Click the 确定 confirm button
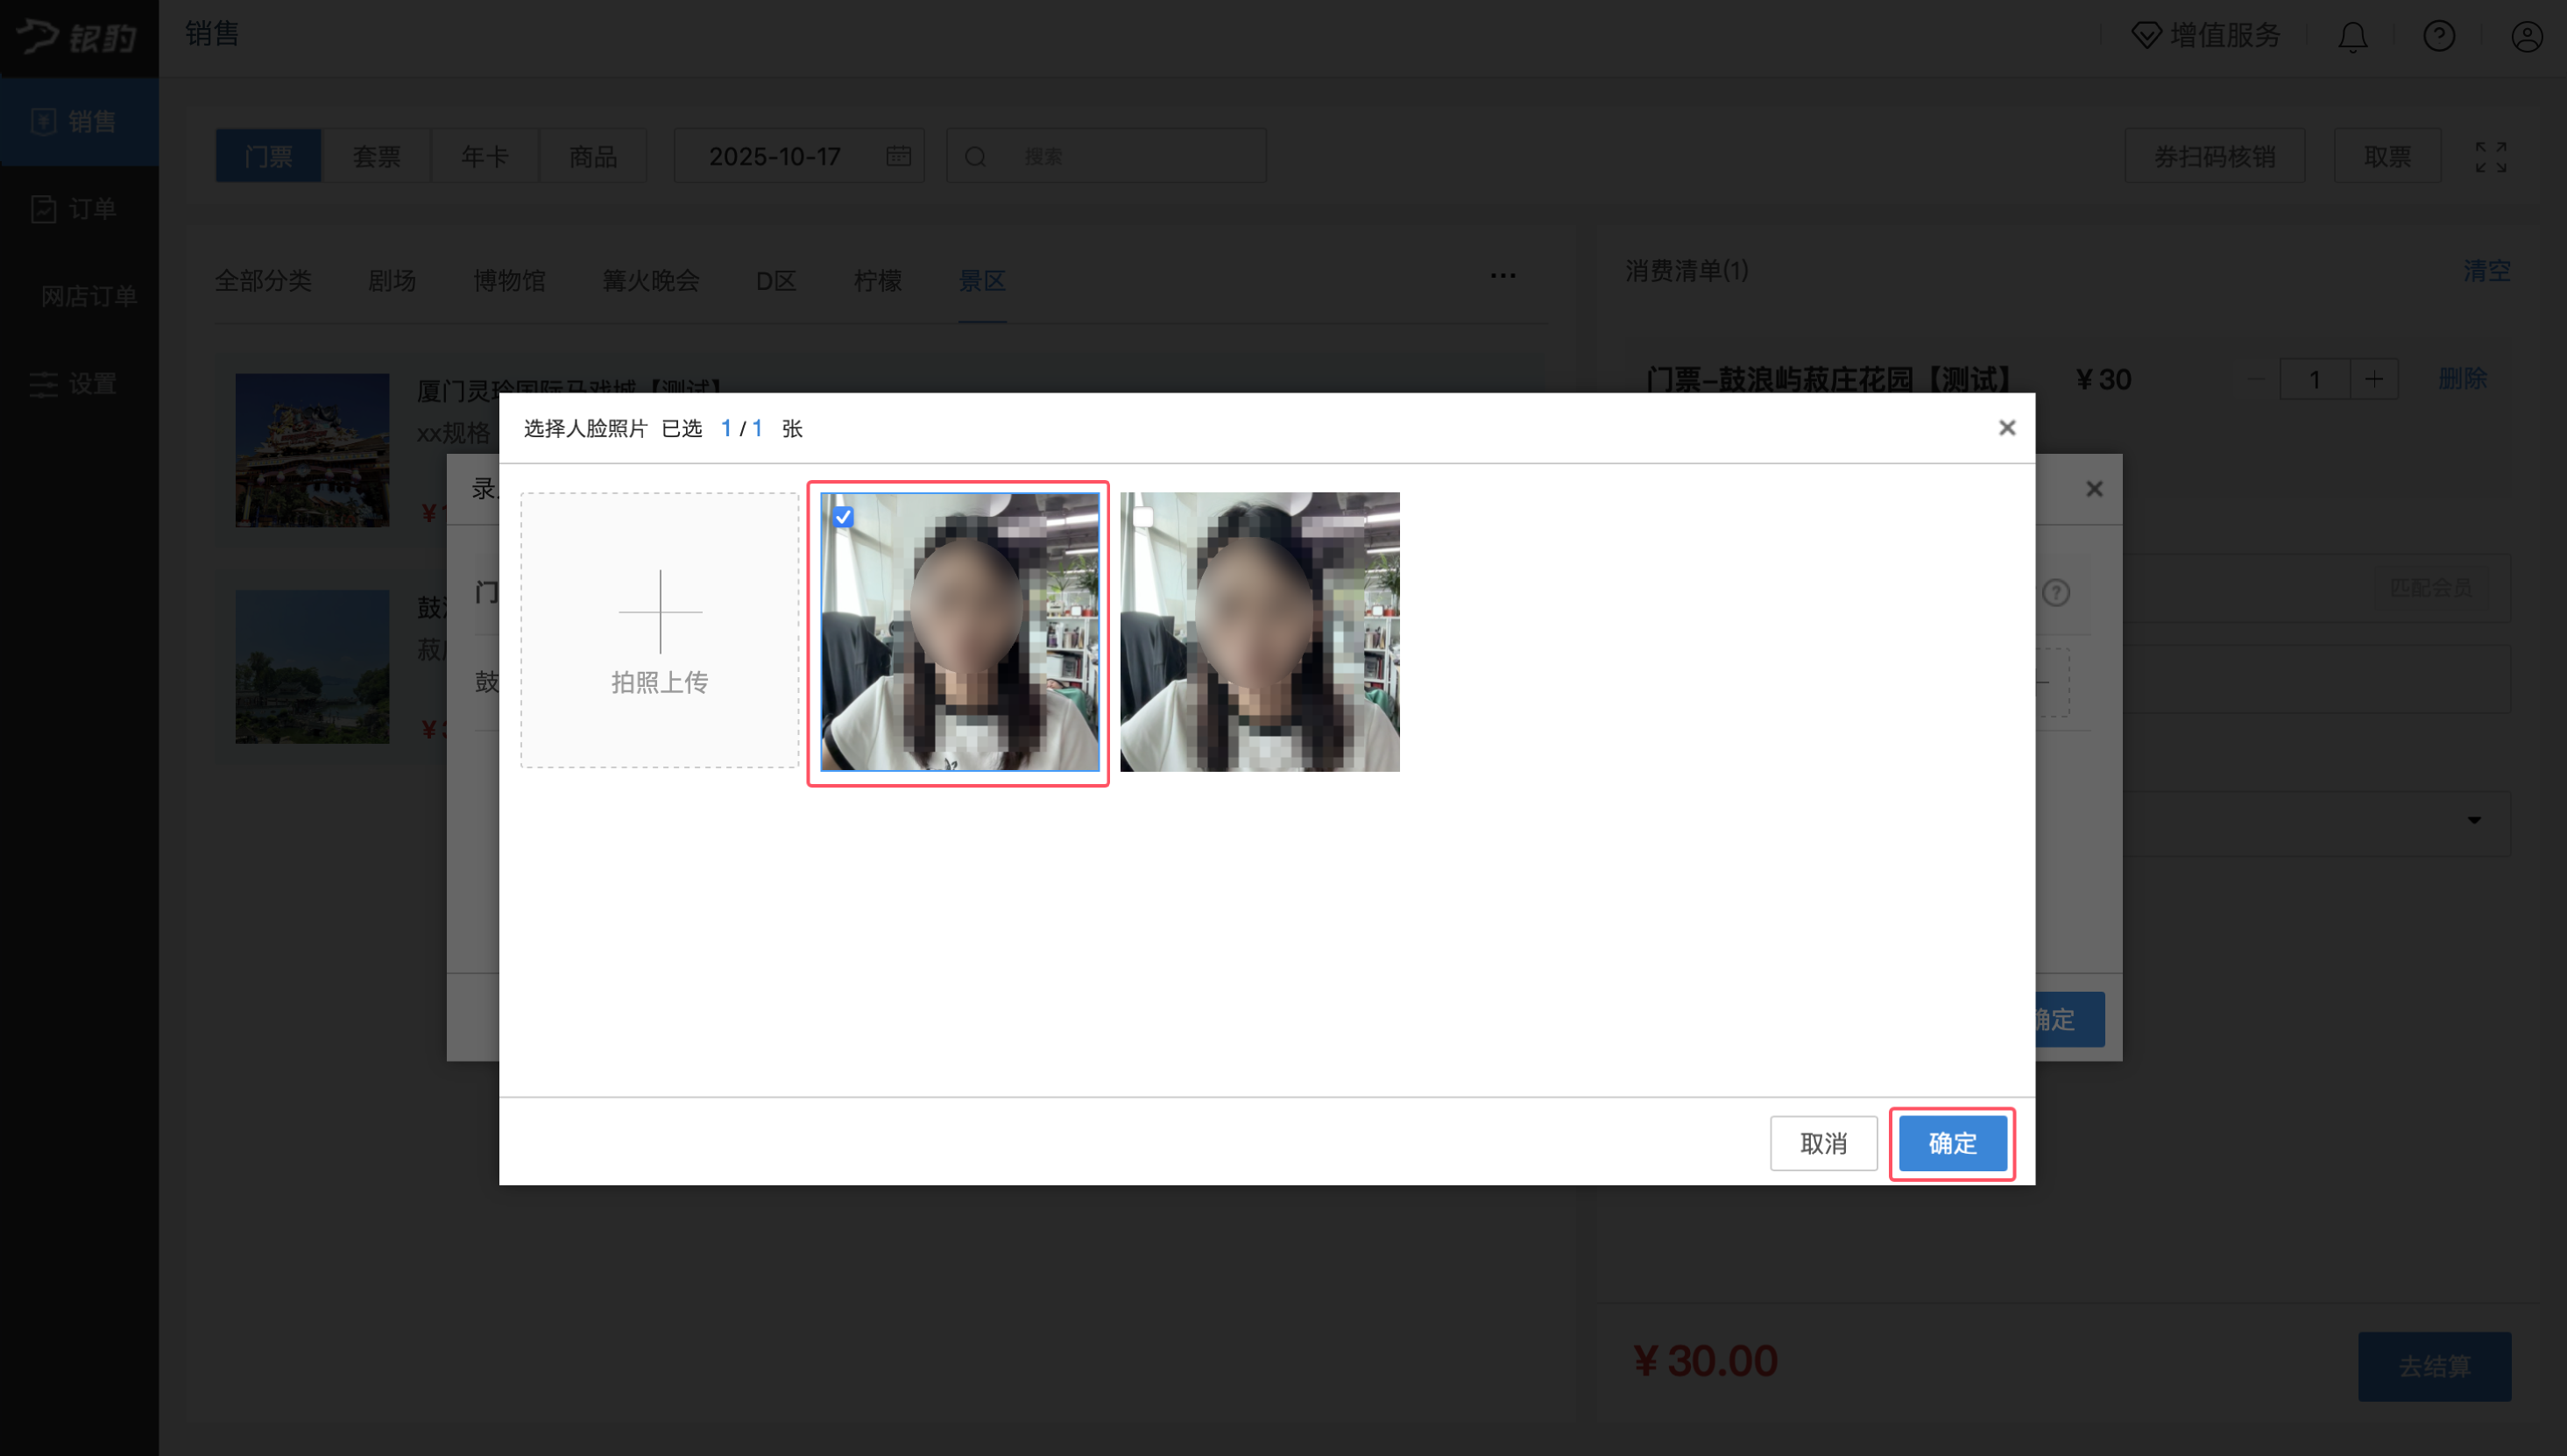 tap(1951, 1143)
